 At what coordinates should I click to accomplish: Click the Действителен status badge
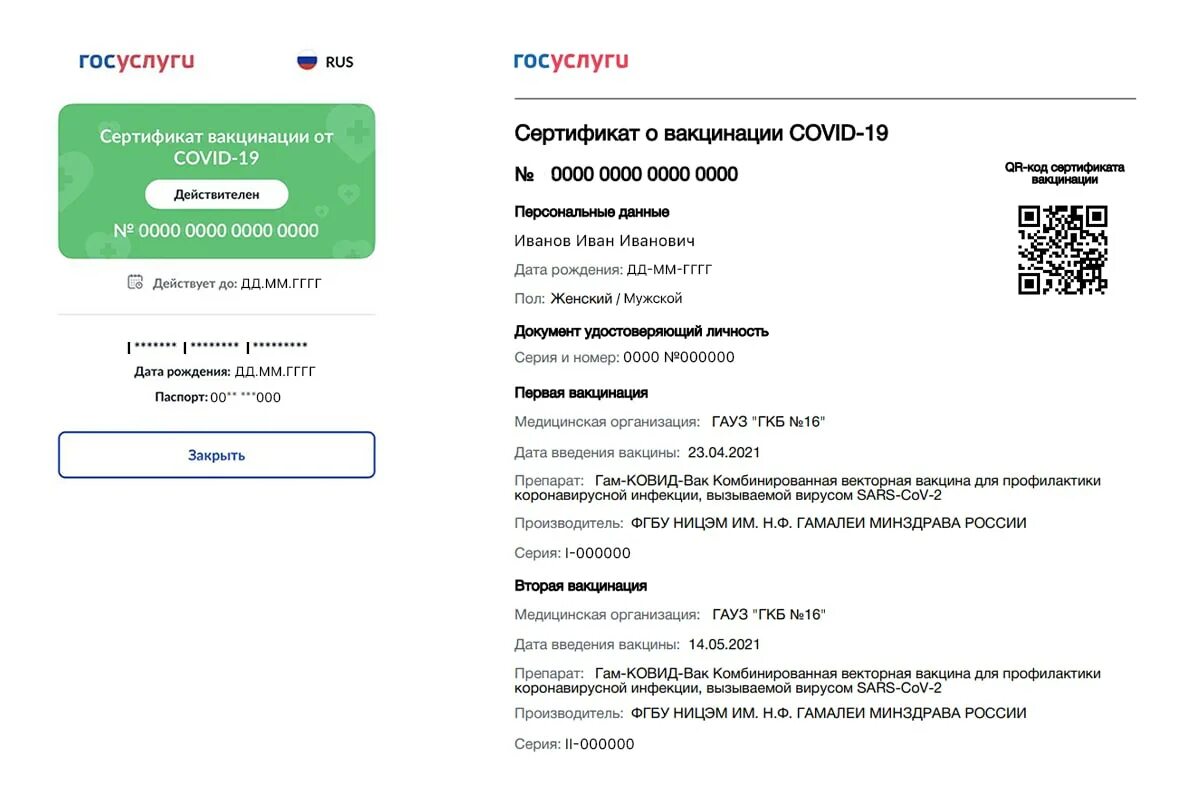[216, 194]
